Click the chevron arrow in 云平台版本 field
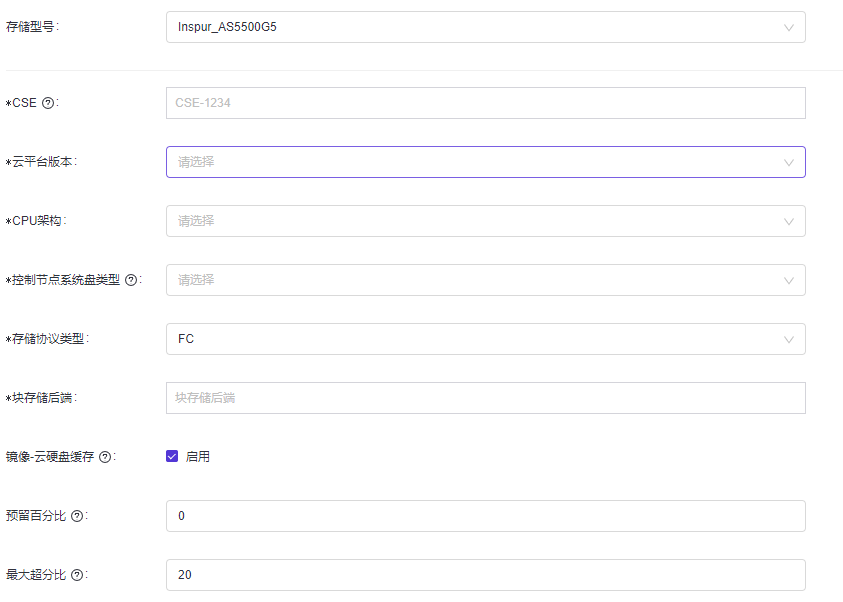Viewport: 843px width, 602px height. point(789,162)
